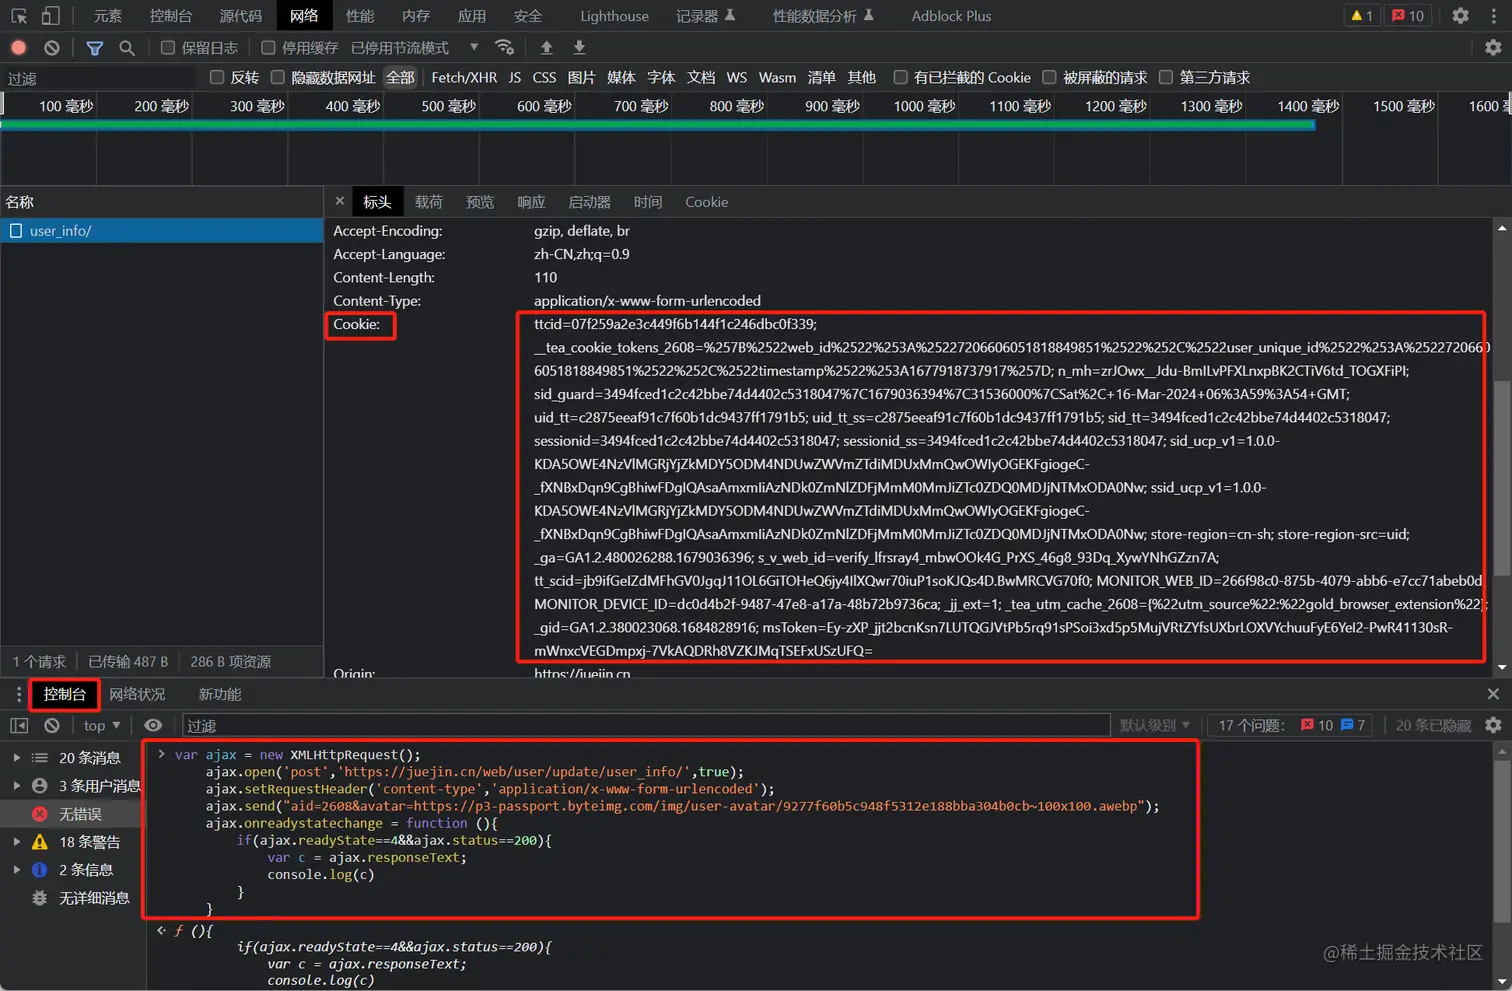Click the warnings count badge showing 1
The height and width of the screenshot is (991, 1512).
[1362, 16]
